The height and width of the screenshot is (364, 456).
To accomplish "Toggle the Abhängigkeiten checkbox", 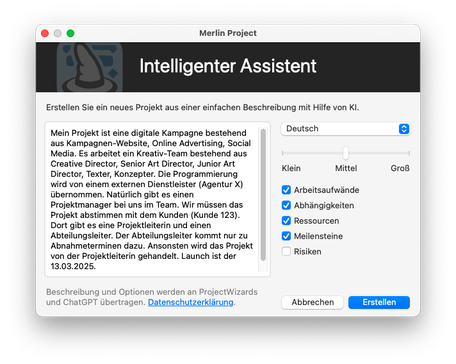I will [x=286, y=205].
